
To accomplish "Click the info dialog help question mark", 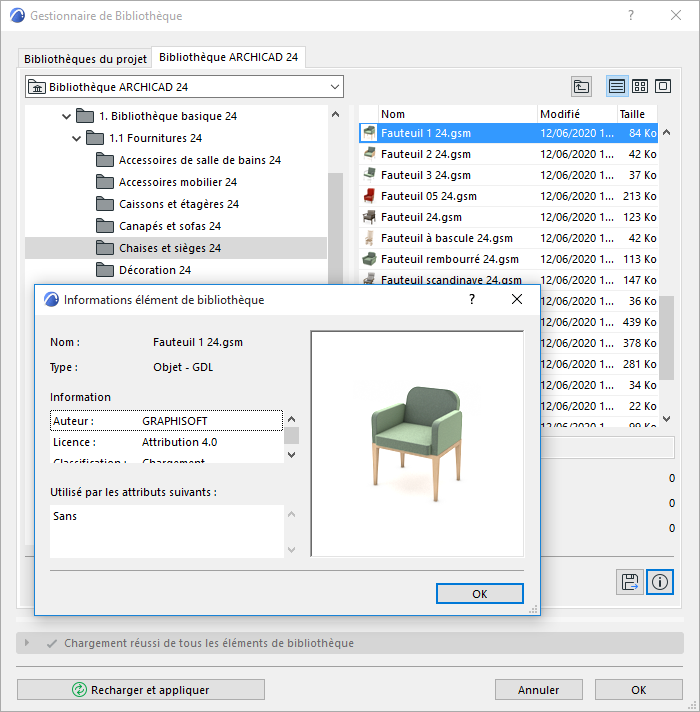I will pos(472,299).
